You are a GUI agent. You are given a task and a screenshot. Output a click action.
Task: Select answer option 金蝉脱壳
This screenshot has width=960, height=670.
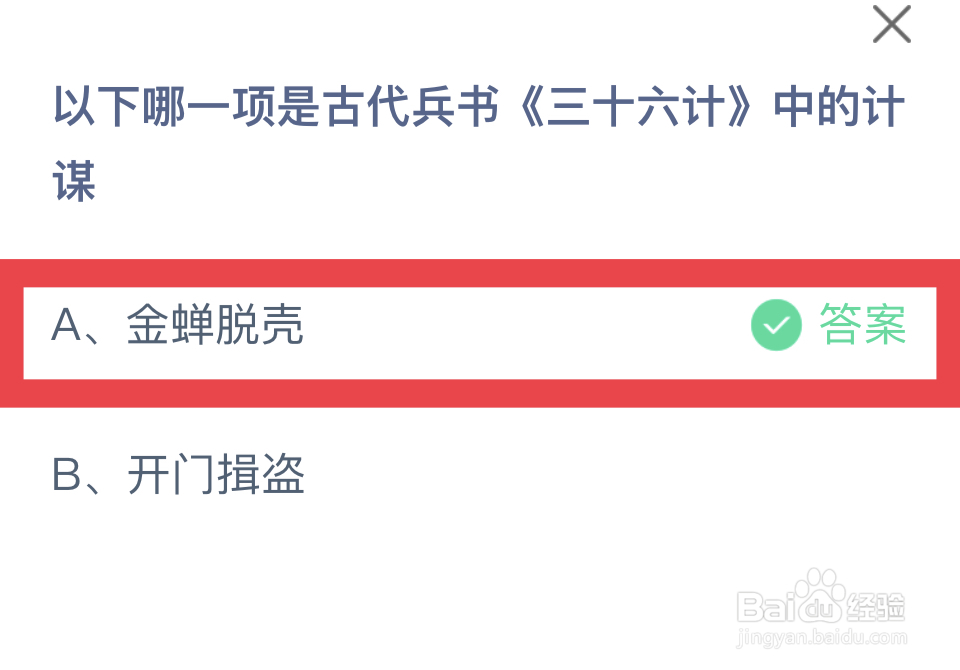coord(215,326)
